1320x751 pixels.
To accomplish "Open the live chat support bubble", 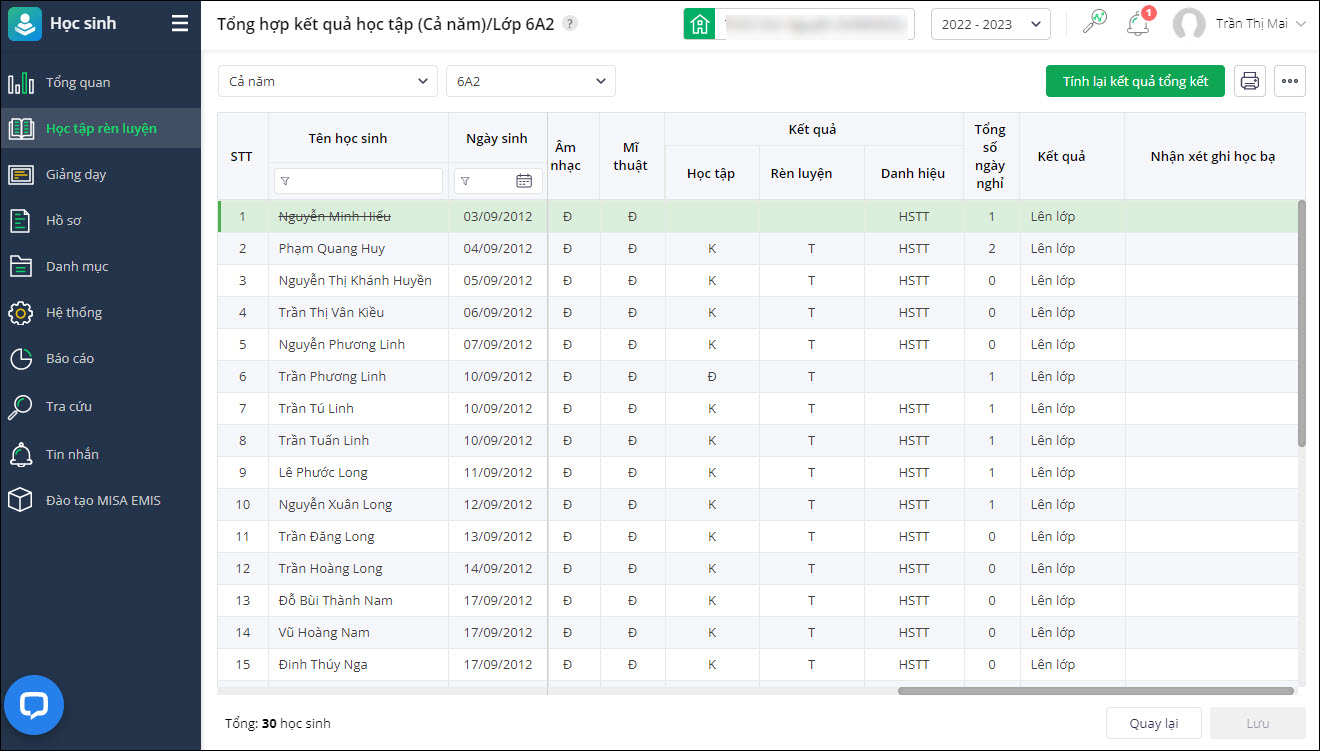I will click(x=34, y=705).
